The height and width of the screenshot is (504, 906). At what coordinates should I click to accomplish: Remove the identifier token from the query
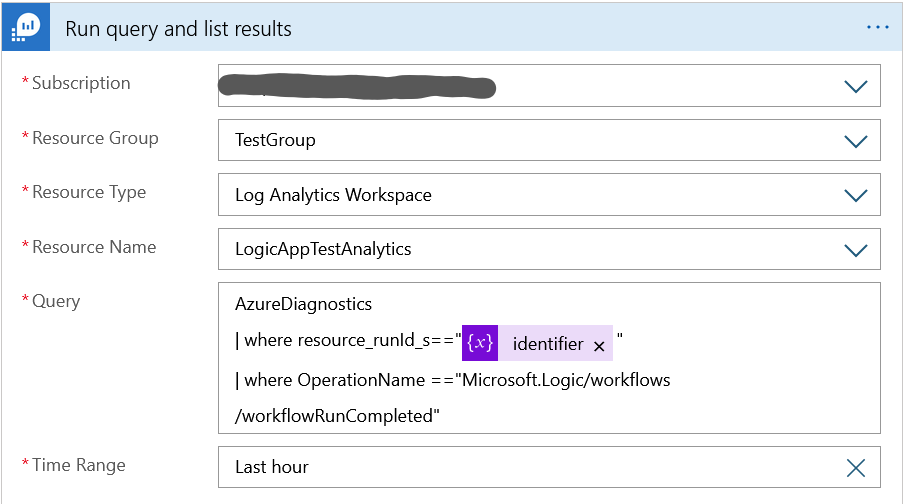pyautogui.click(x=599, y=345)
